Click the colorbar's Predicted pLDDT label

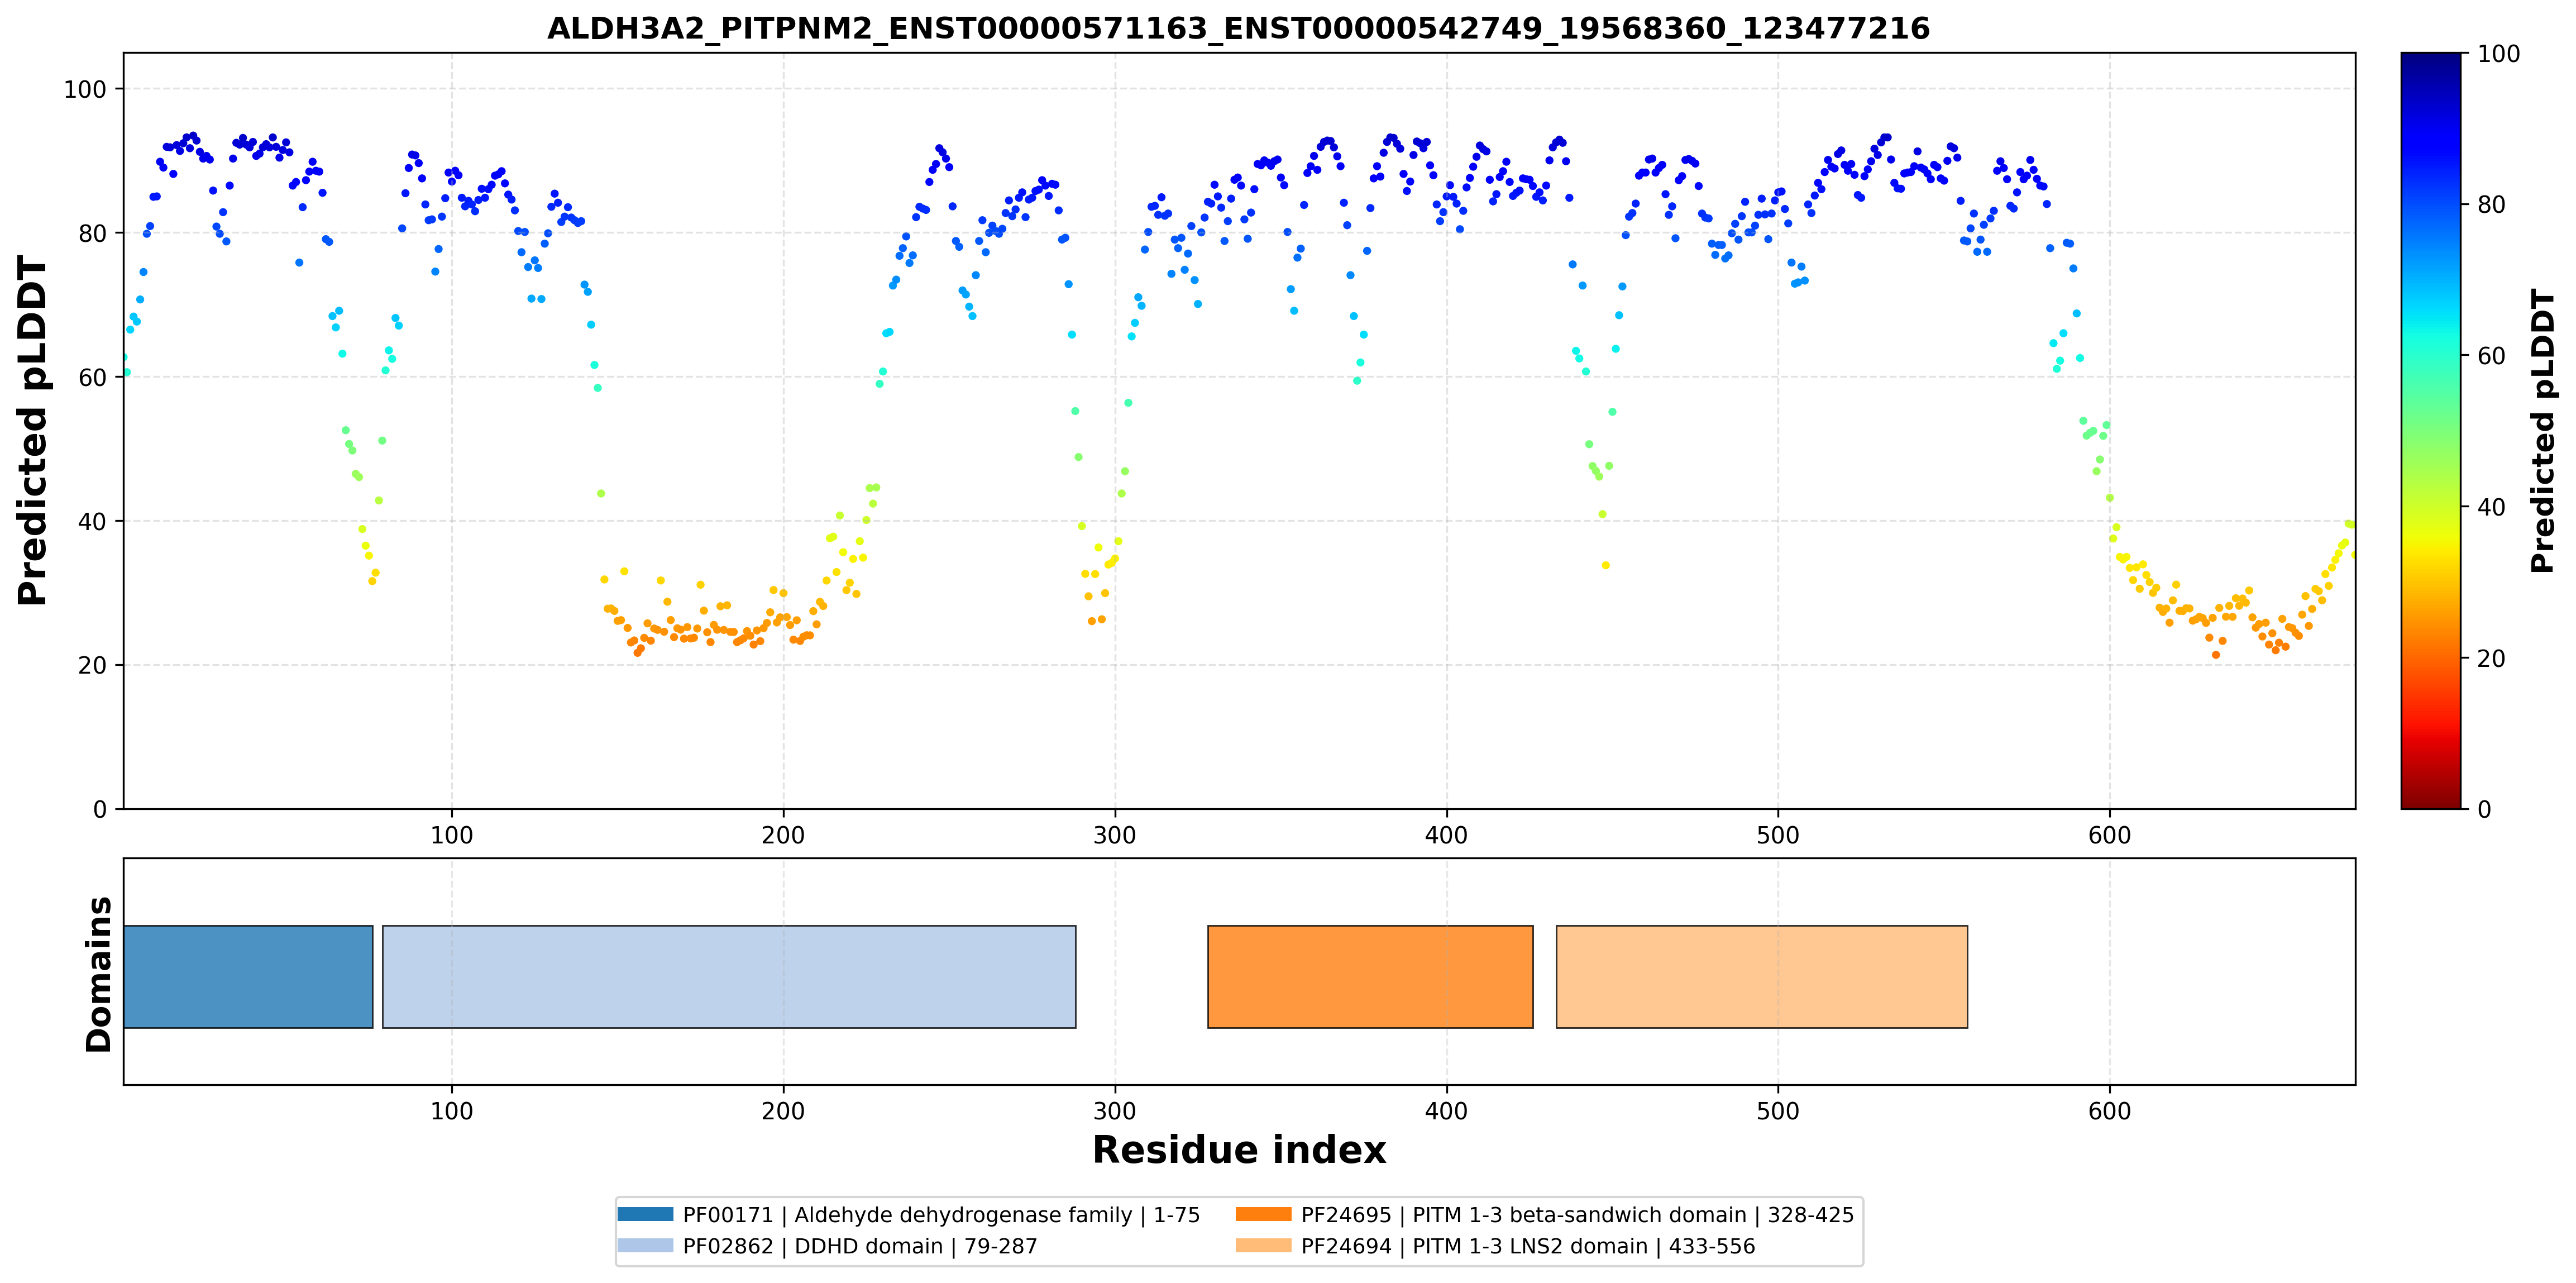click(2542, 431)
